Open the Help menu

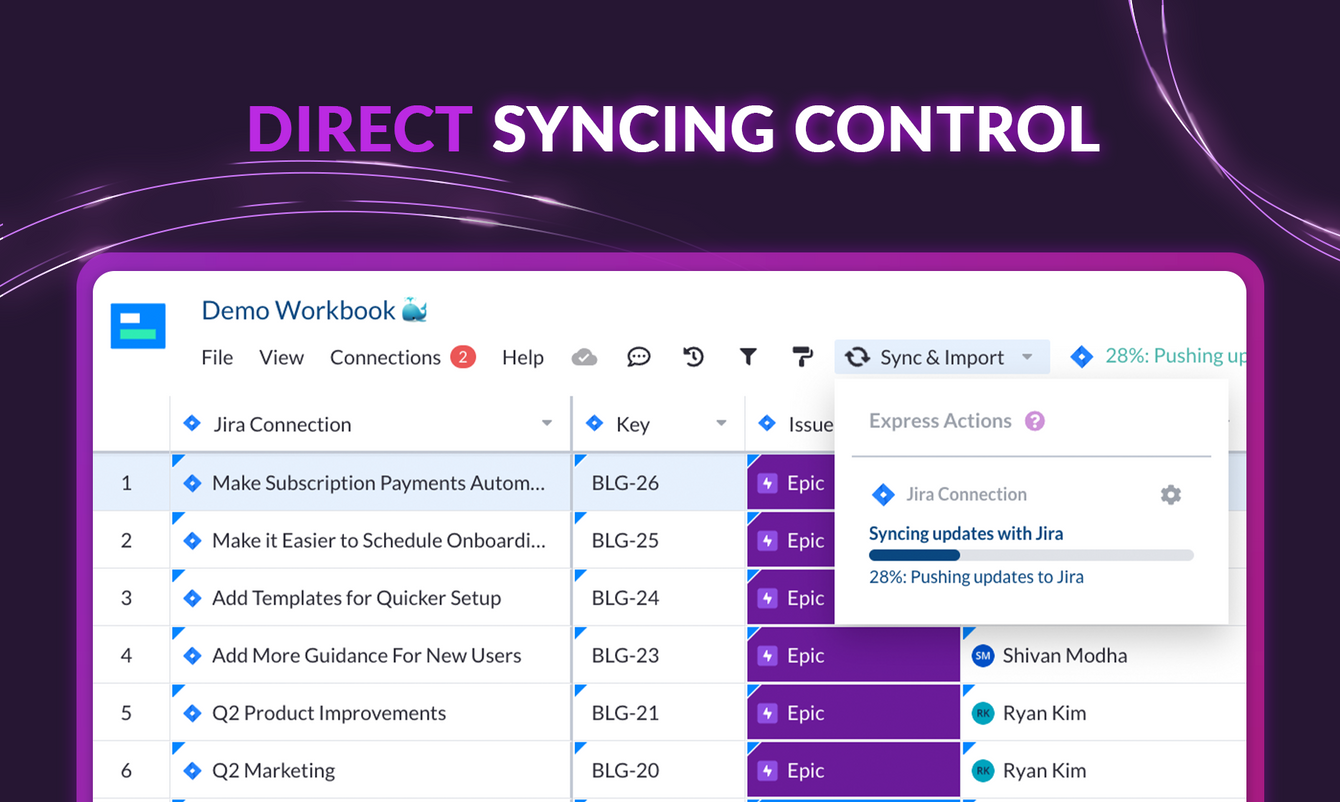[522, 357]
